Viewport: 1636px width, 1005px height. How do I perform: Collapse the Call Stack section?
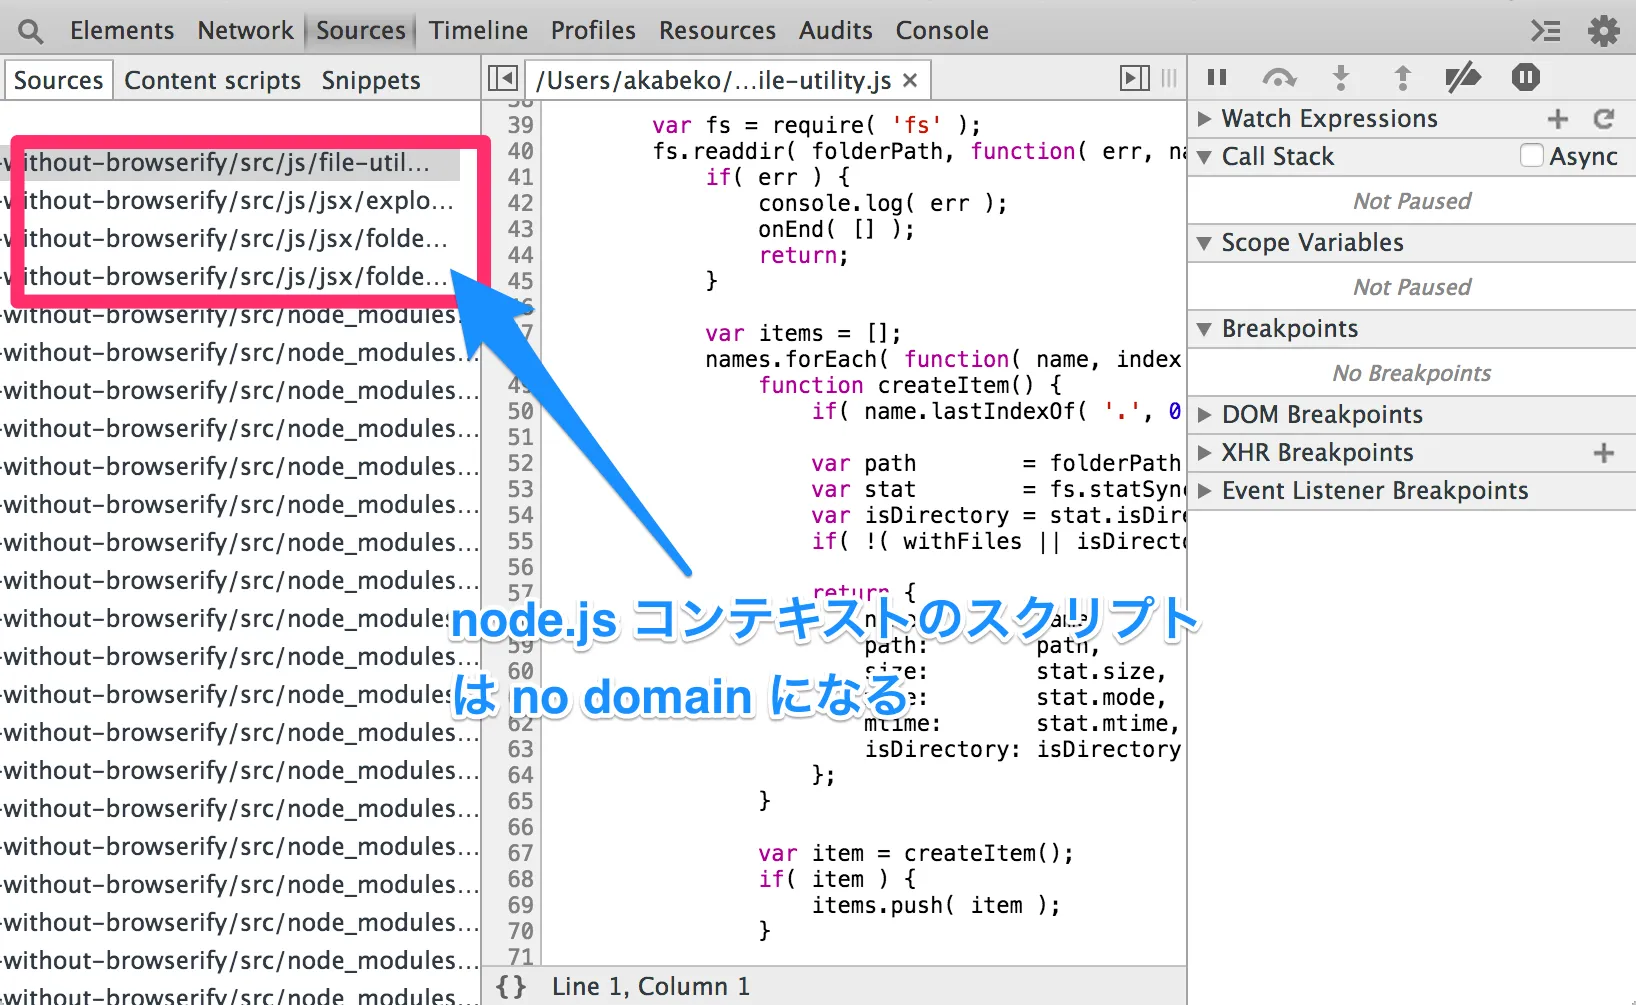tap(1204, 156)
